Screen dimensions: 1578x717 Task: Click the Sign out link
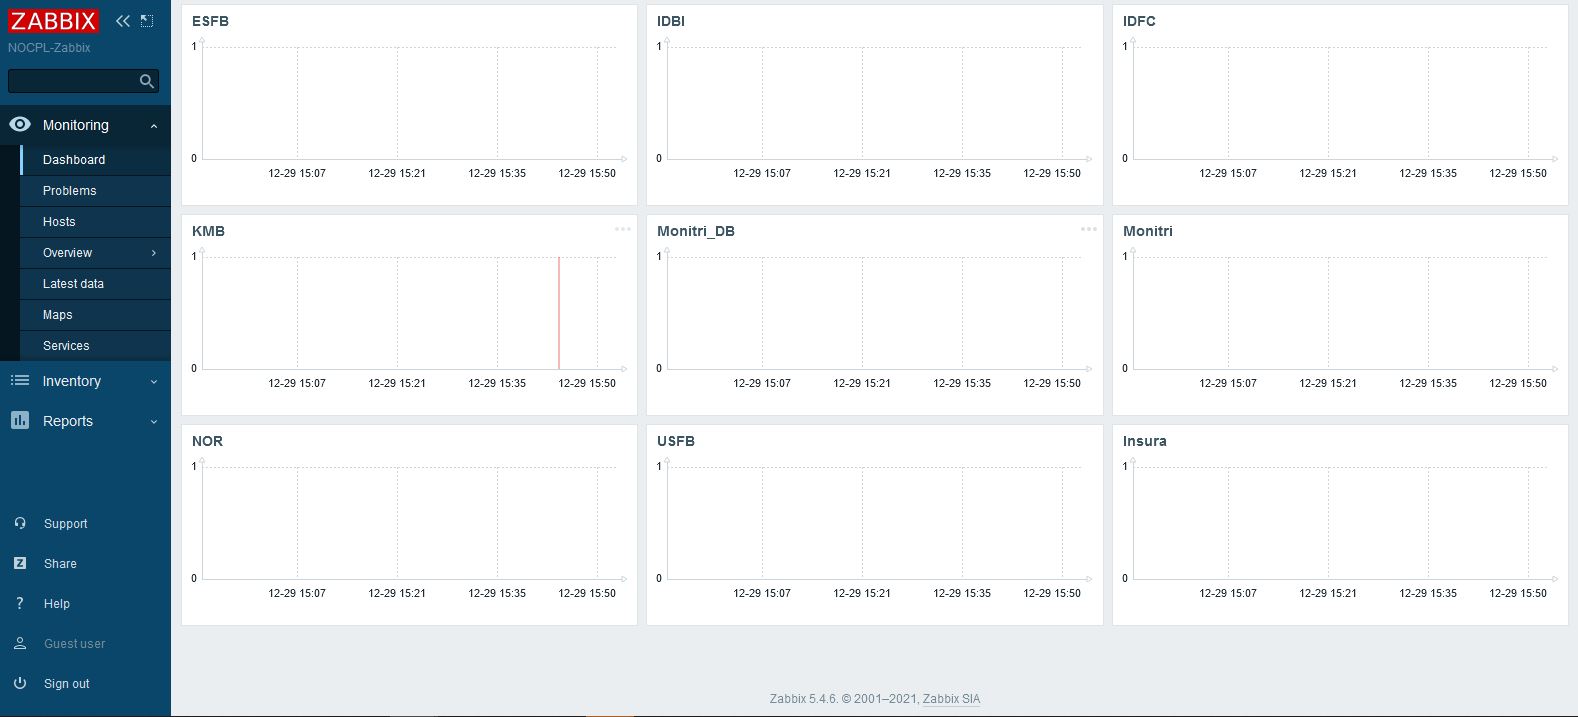point(67,684)
